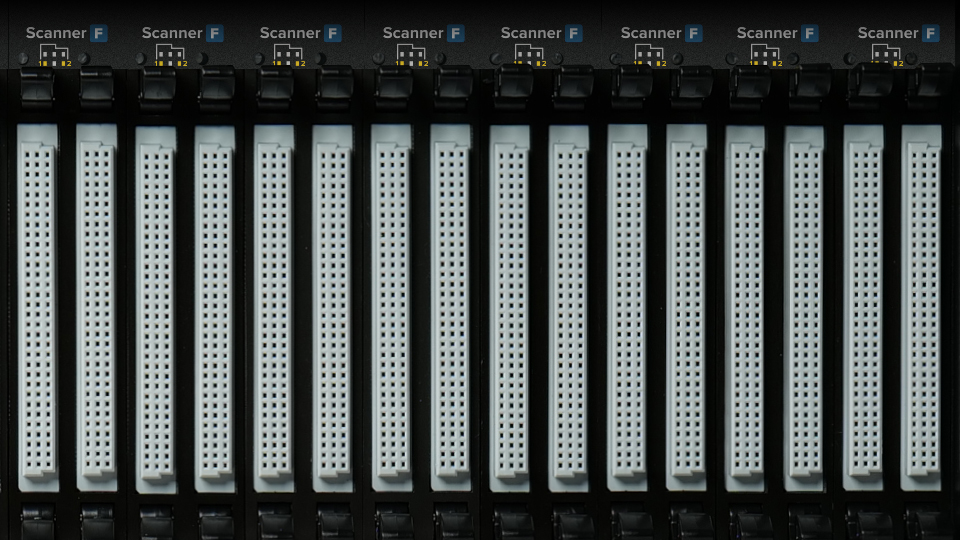Click the eighth module's "Scanner" label text
Image resolution: width=960 pixels, height=540 pixels.
click(888, 33)
